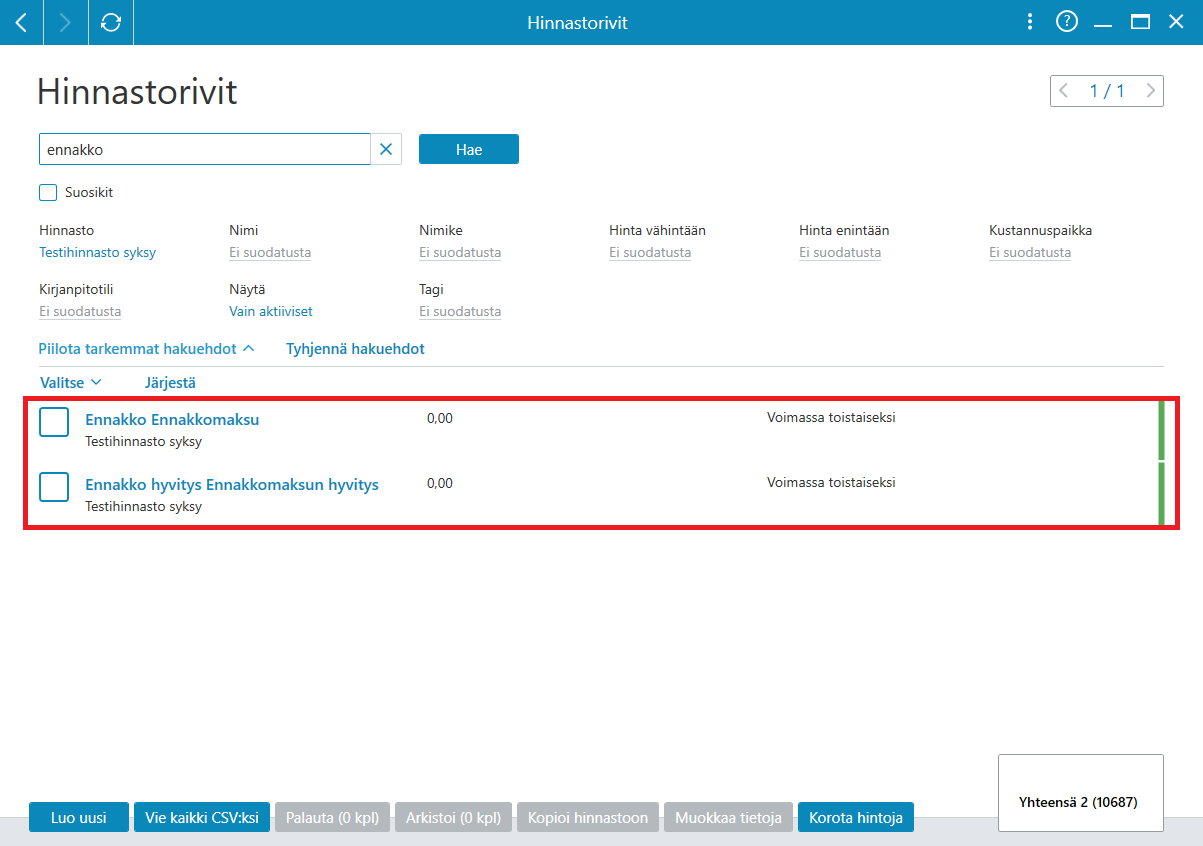
Task: Open the three-dot more options menu
Action: tap(1031, 22)
